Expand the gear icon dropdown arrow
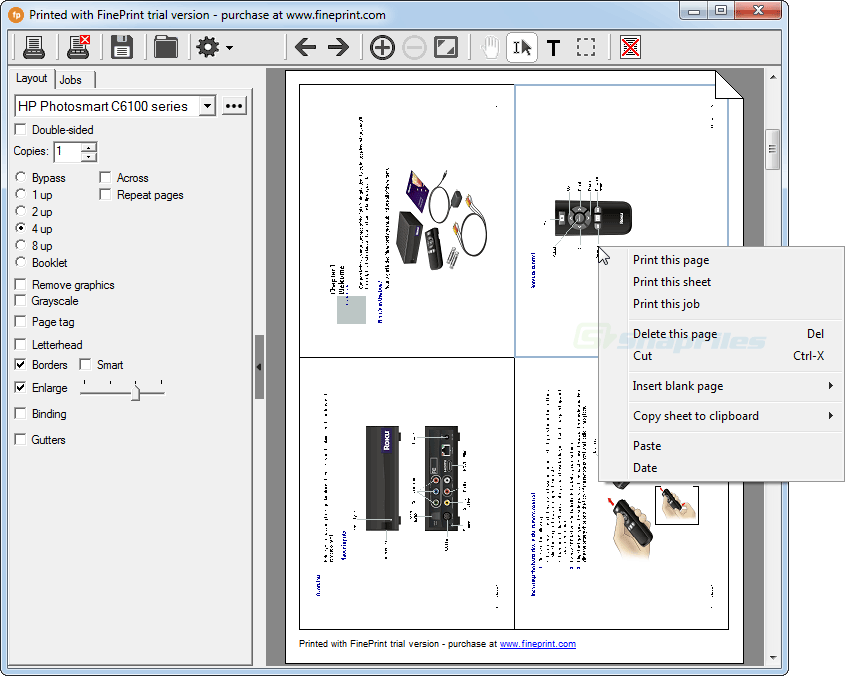845x676 pixels. (x=230, y=48)
